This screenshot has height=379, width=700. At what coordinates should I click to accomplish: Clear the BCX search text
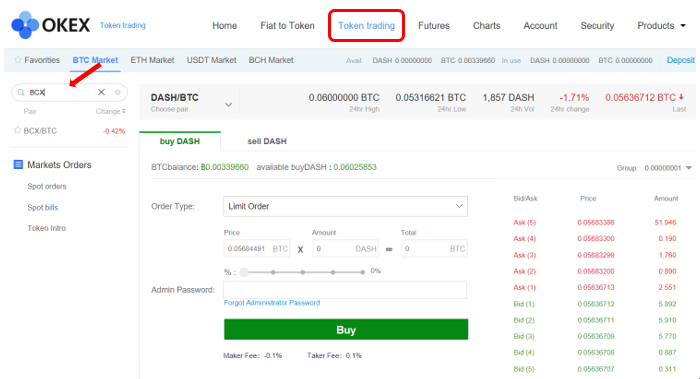pyautogui.click(x=101, y=92)
